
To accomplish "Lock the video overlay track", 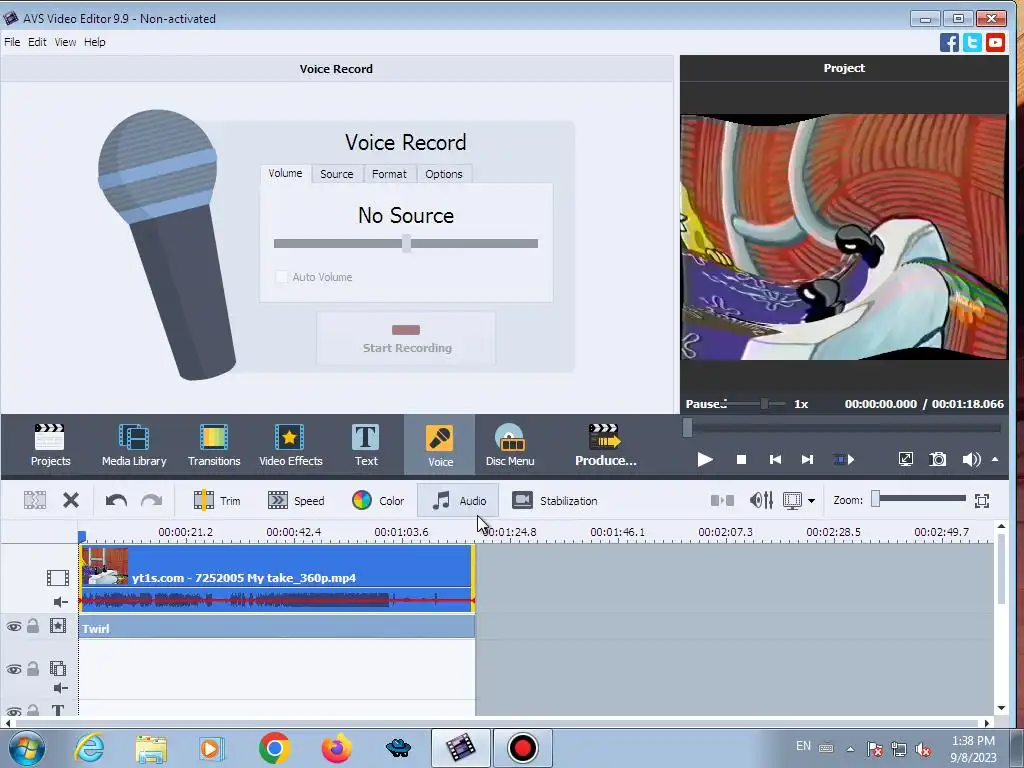I will pos(33,669).
